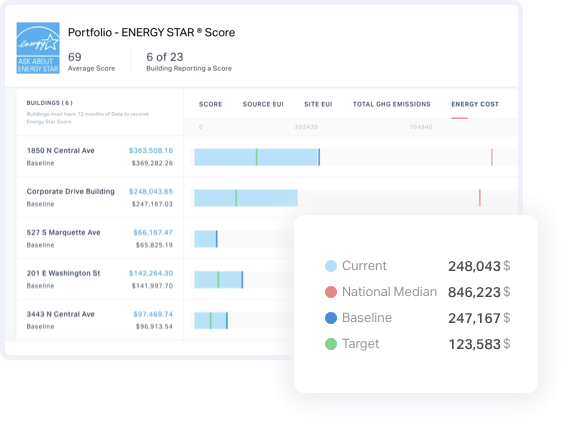This screenshot has height=426, width=569.
Task: Click the 123,583 Target tooltip value
Action: tap(474, 344)
